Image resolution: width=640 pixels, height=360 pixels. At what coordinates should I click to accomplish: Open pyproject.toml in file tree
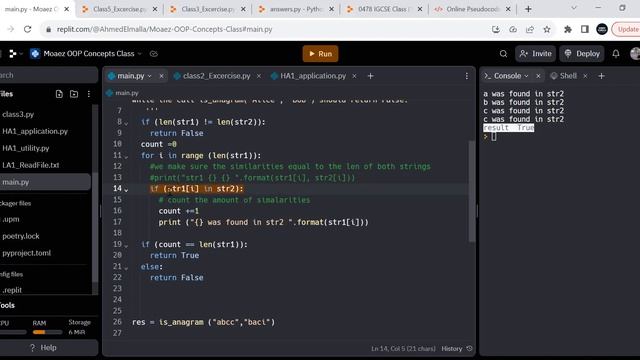click(27, 253)
